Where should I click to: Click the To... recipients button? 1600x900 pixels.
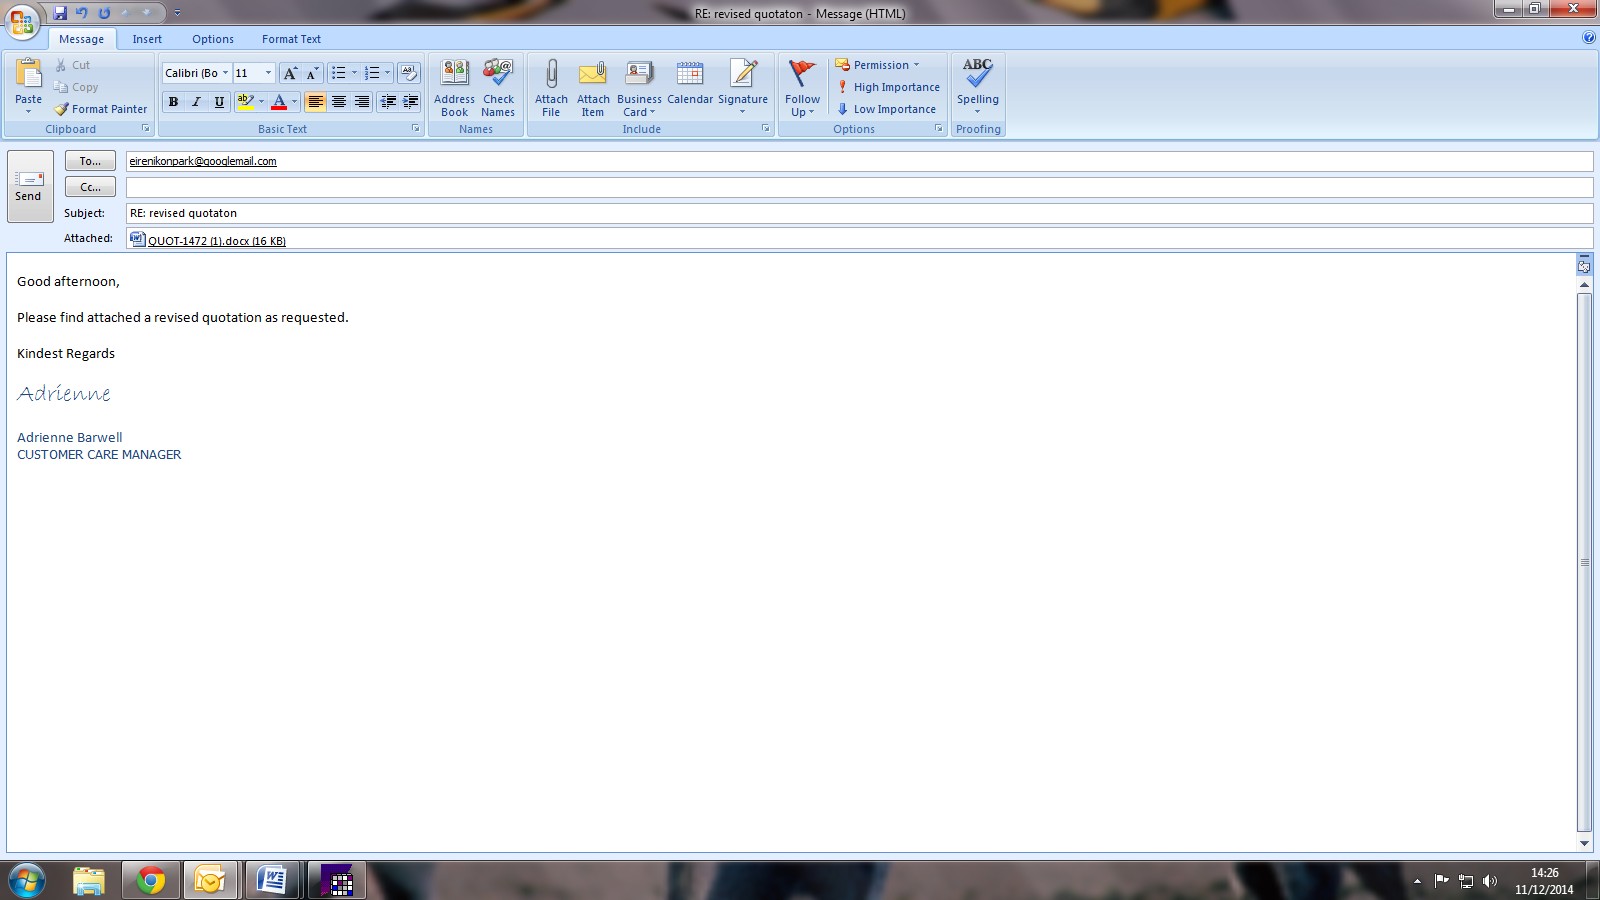90,161
